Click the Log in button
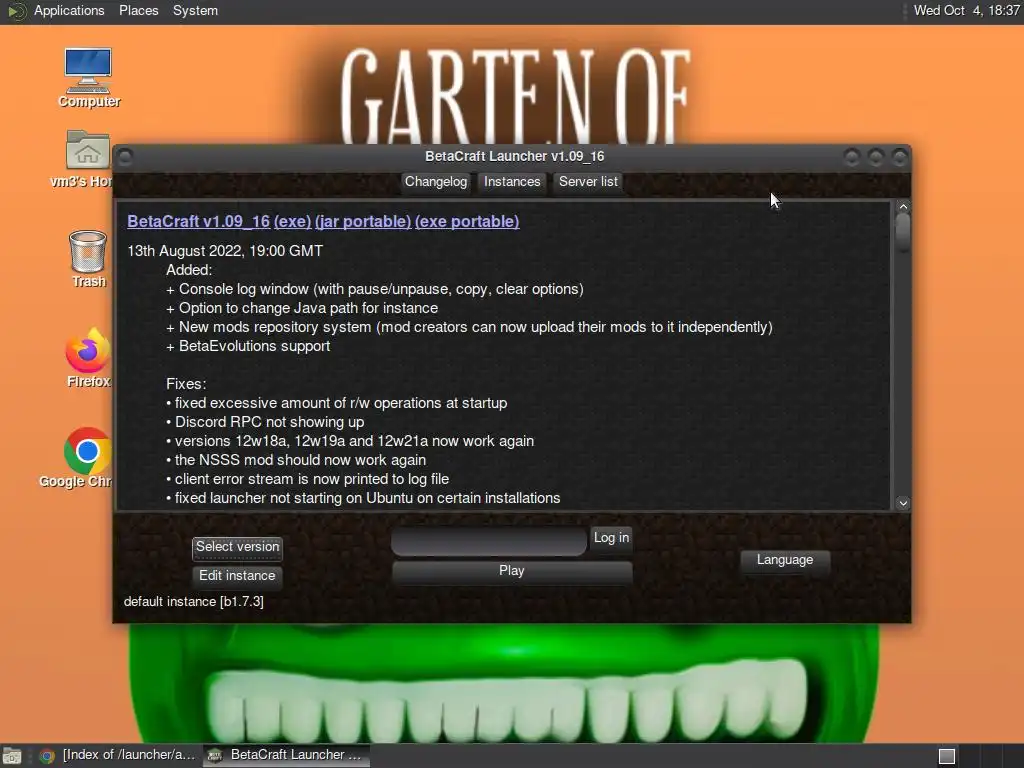 pyautogui.click(x=611, y=538)
